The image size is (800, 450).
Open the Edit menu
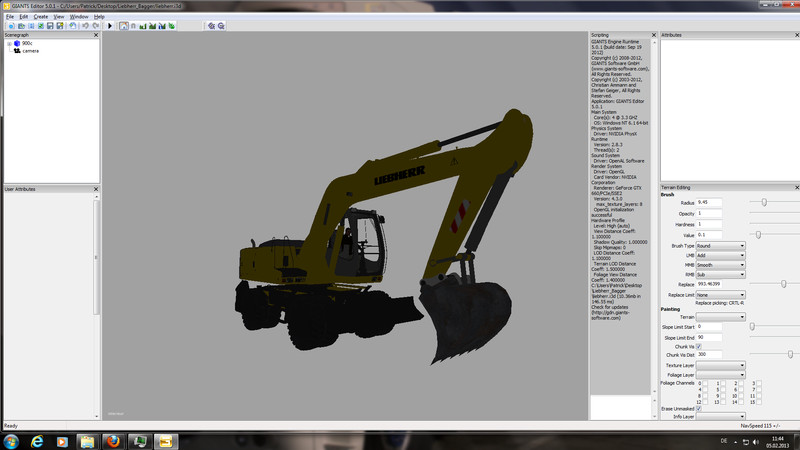pyautogui.click(x=23, y=17)
